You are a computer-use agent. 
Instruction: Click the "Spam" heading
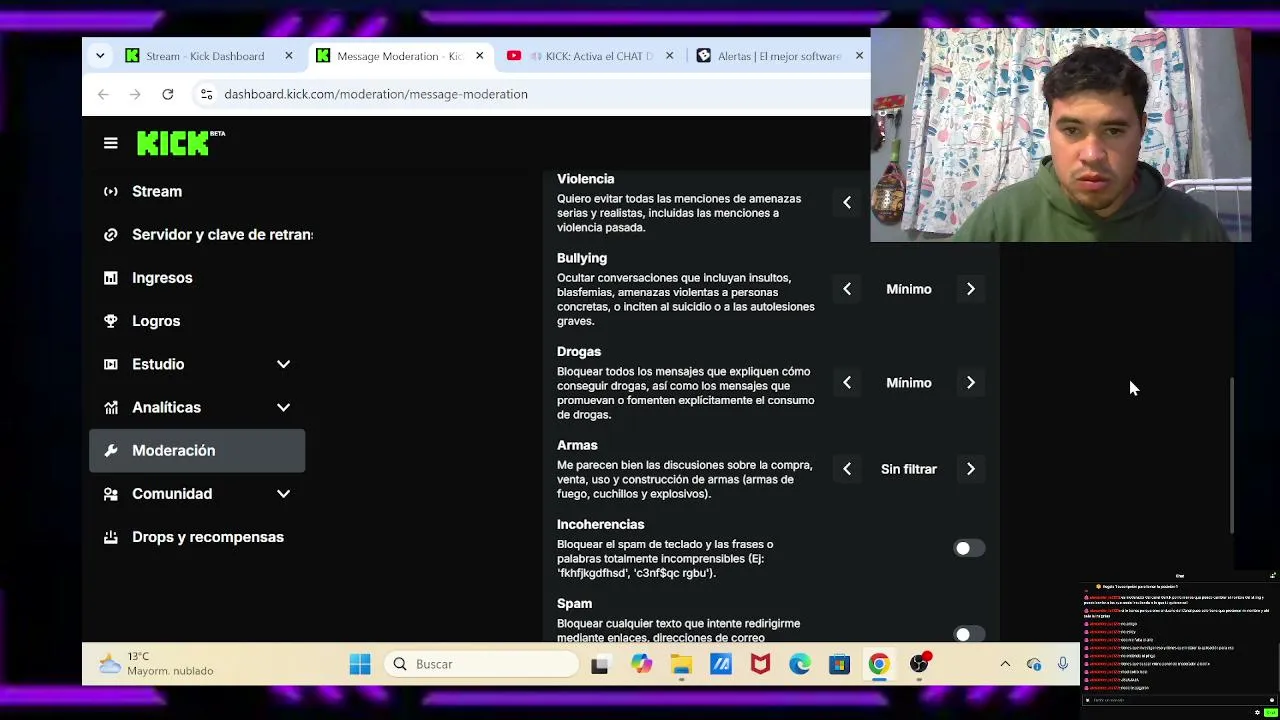pyautogui.click(x=575, y=604)
